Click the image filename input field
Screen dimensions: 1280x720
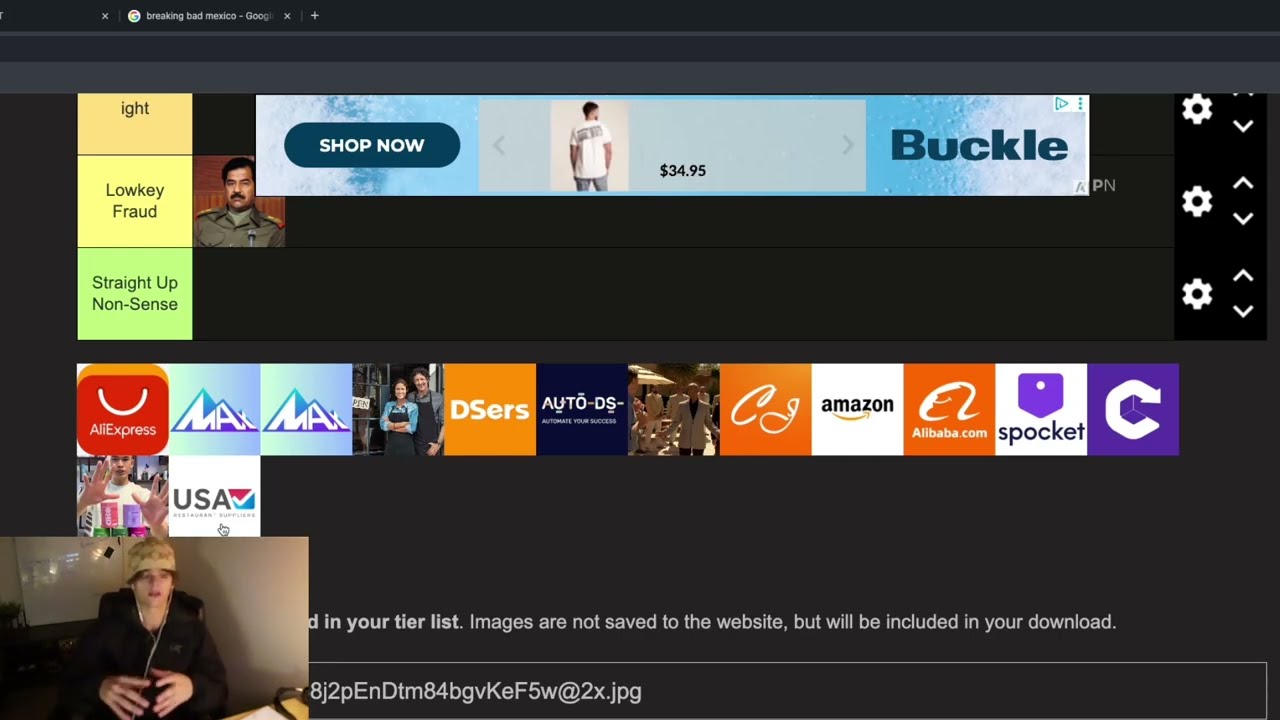click(780, 691)
